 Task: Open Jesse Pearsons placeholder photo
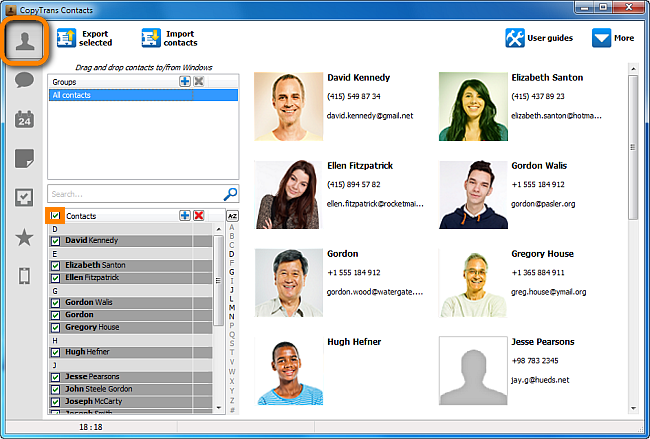coord(473,371)
